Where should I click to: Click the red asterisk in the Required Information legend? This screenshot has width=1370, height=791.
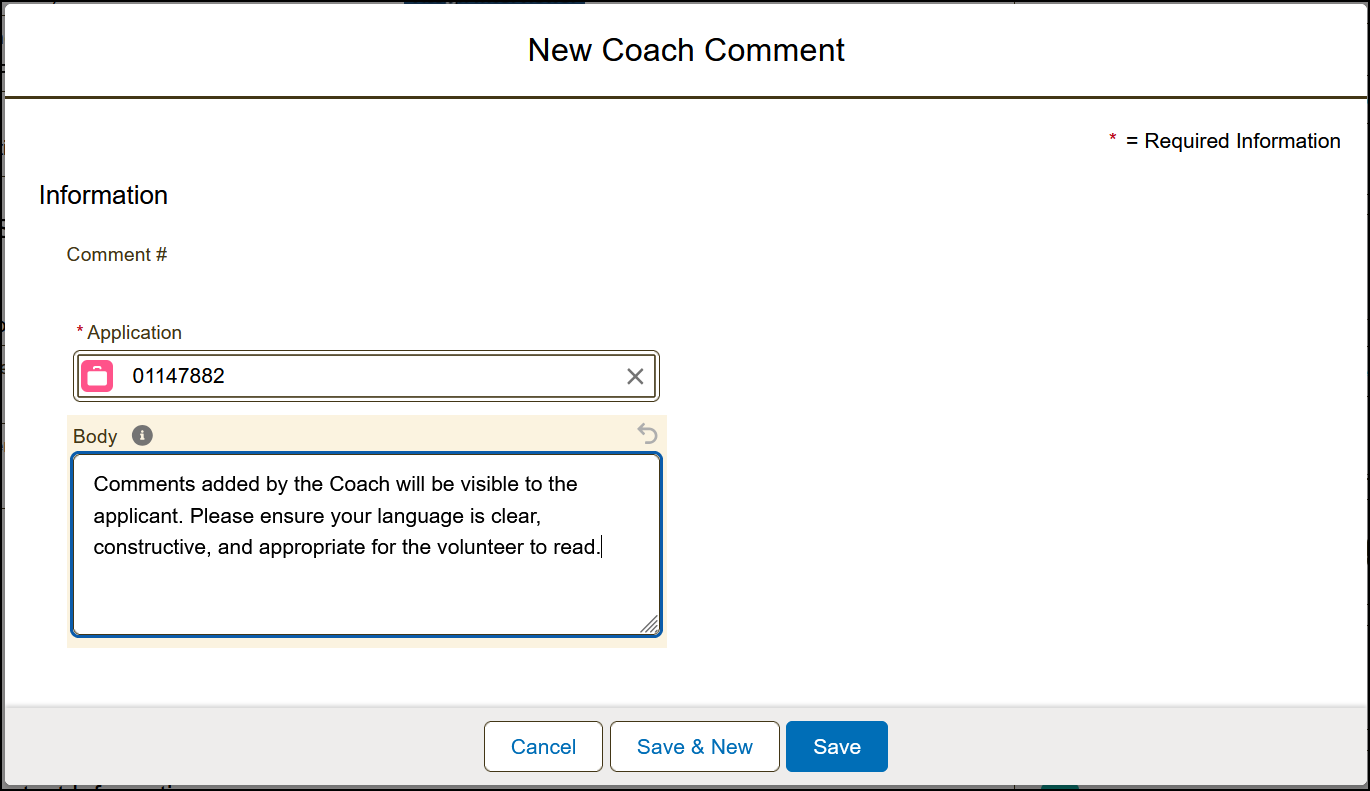pos(1113,140)
